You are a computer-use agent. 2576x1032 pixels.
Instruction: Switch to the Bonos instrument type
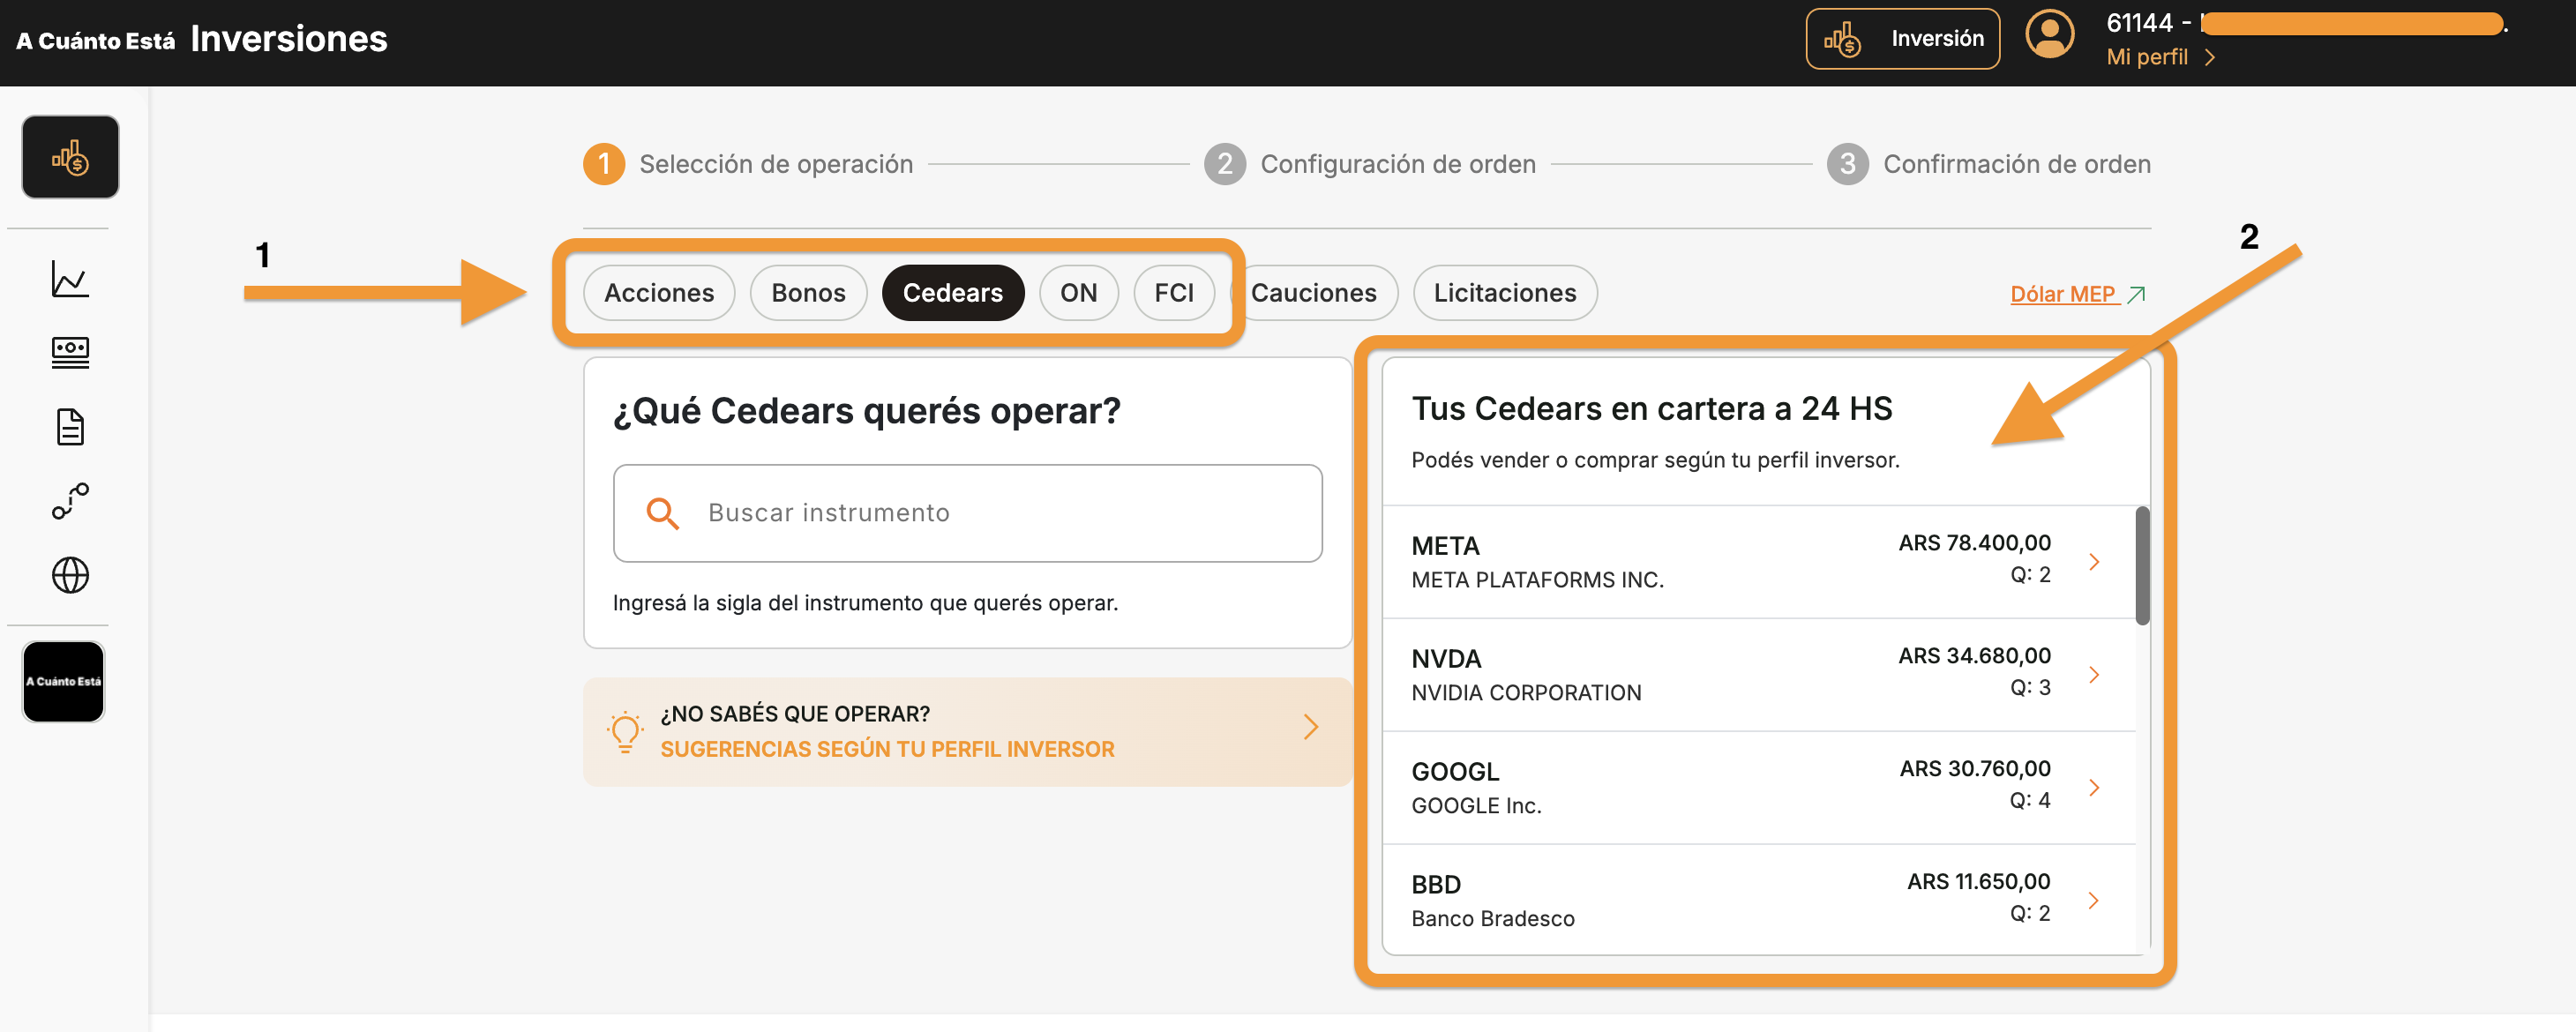coord(808,292)
